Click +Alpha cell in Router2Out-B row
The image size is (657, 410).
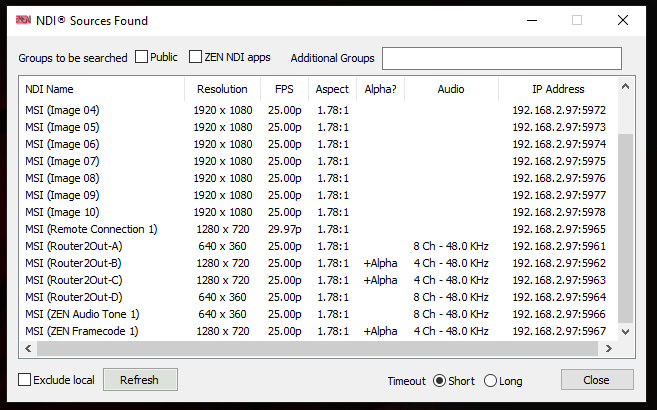coord(380,263)
